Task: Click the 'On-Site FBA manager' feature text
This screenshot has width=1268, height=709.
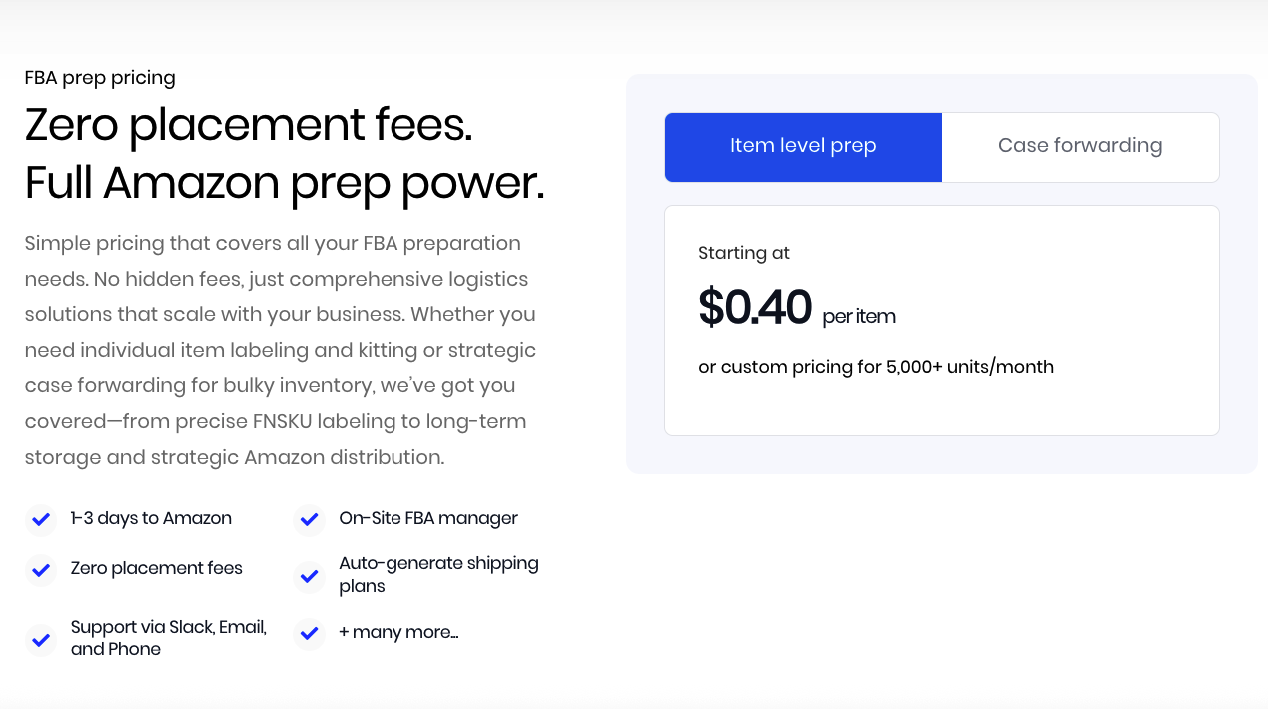Action: tap(428, 518)
